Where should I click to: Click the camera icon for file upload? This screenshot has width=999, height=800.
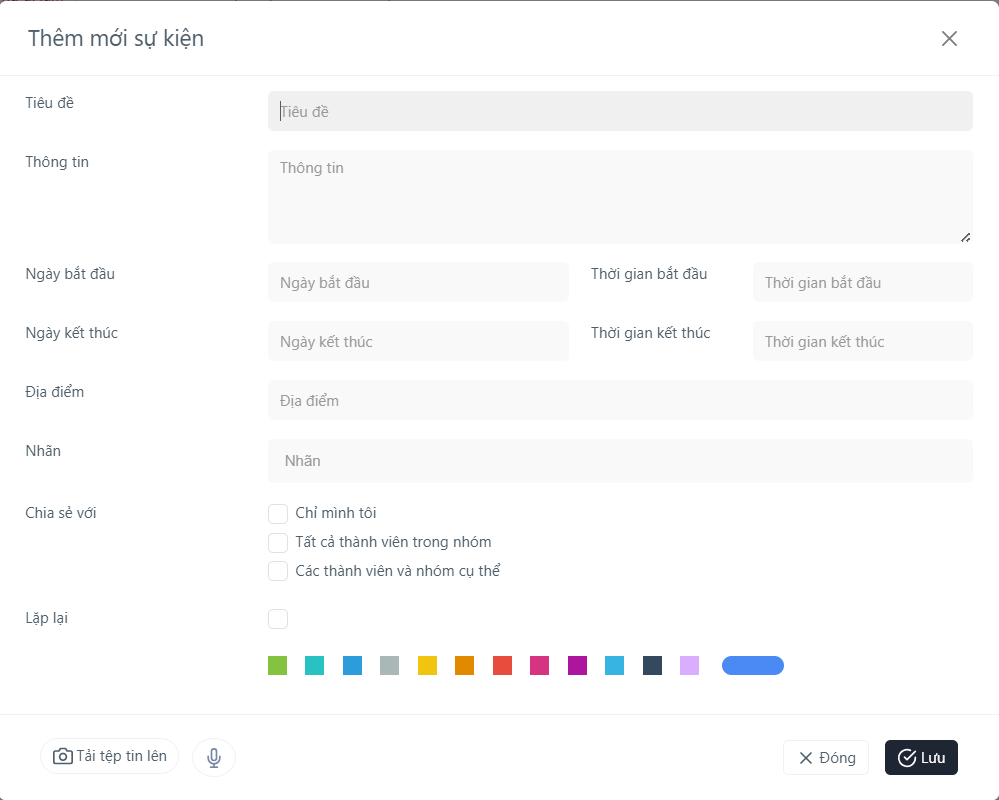62,756
